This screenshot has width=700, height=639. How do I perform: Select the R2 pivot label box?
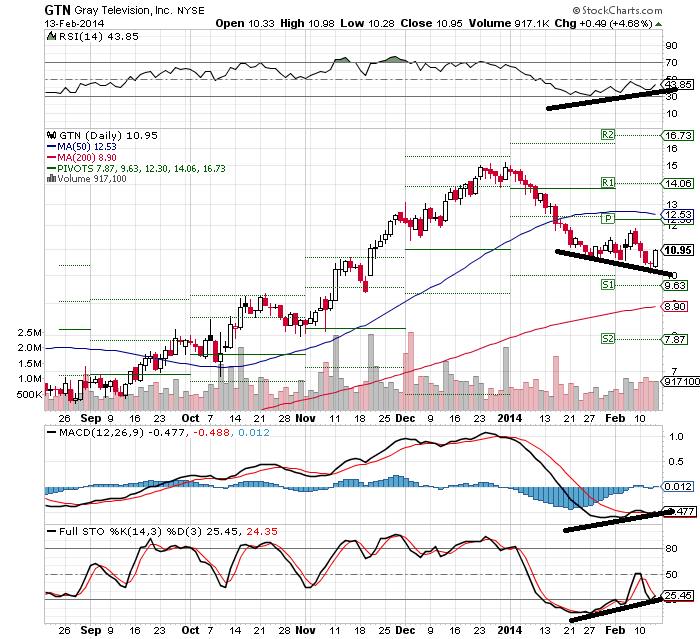click(608, 134)
